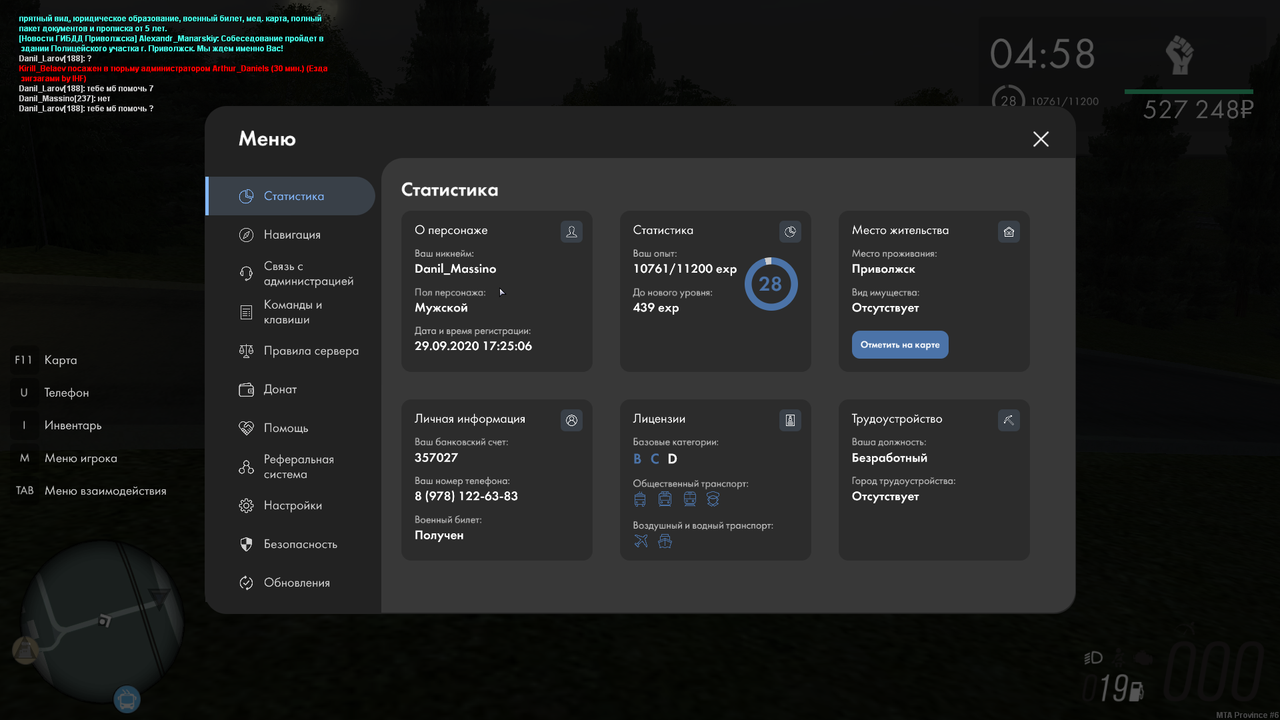Click the handshake heart icon beside Помощь

pyautogui.click(x=246, y=428)
